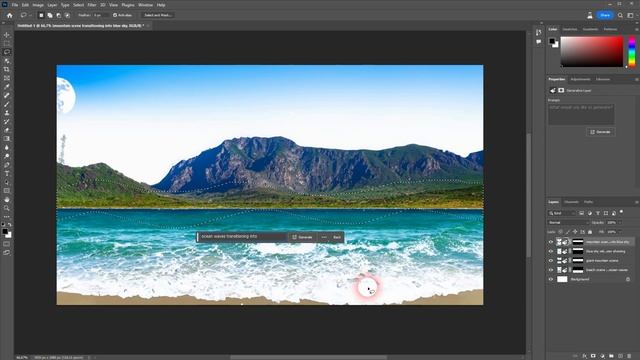This screenshot has width=640, height=360.
Task: Select the Horizontal Type tool
Action: (7, 173)
